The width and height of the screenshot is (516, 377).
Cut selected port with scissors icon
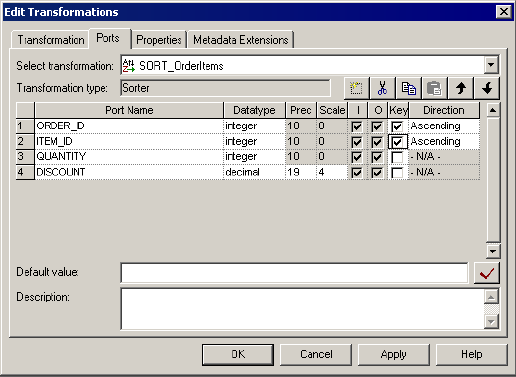click(382, 88)
